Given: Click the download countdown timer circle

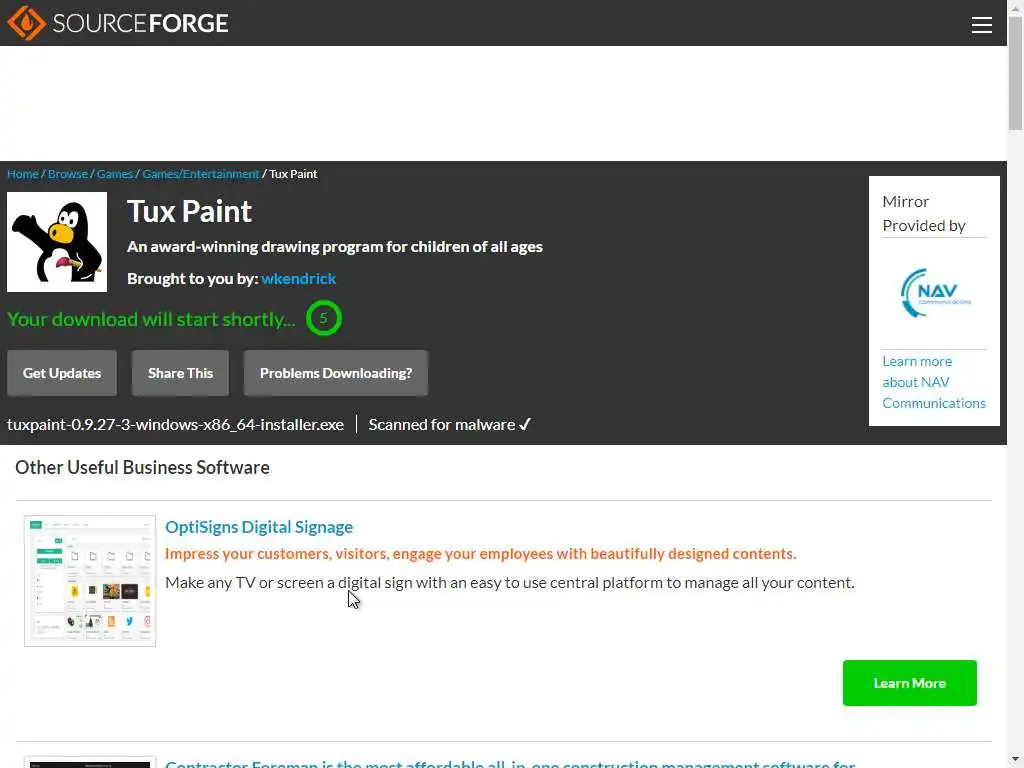Looking at the screenshot, I should click(x=323, y=318).
